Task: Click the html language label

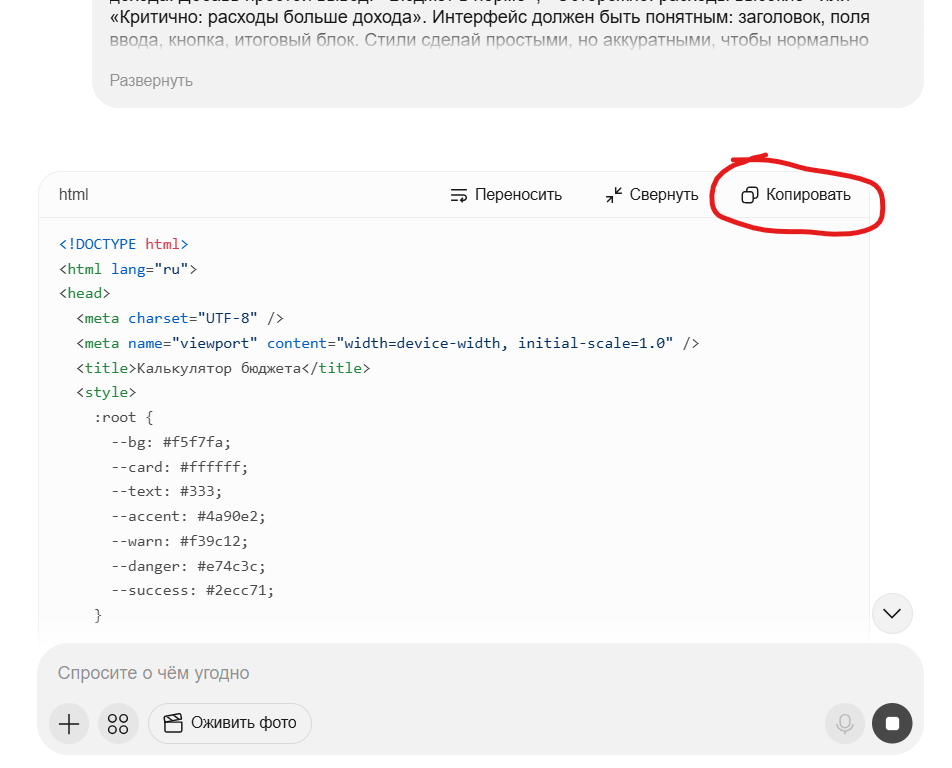Action: pyautogui.click(x=73, y=195)
